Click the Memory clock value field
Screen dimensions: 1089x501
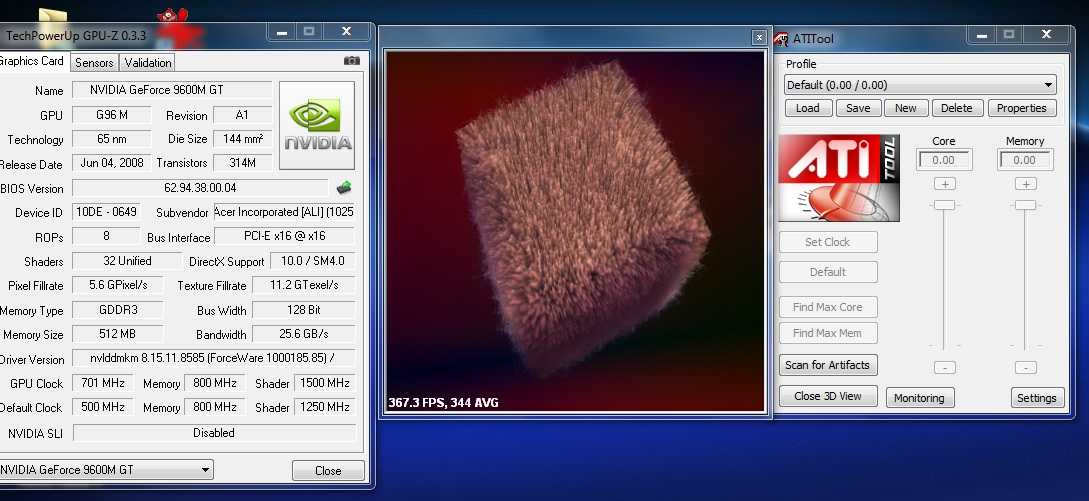point(1025,160)
